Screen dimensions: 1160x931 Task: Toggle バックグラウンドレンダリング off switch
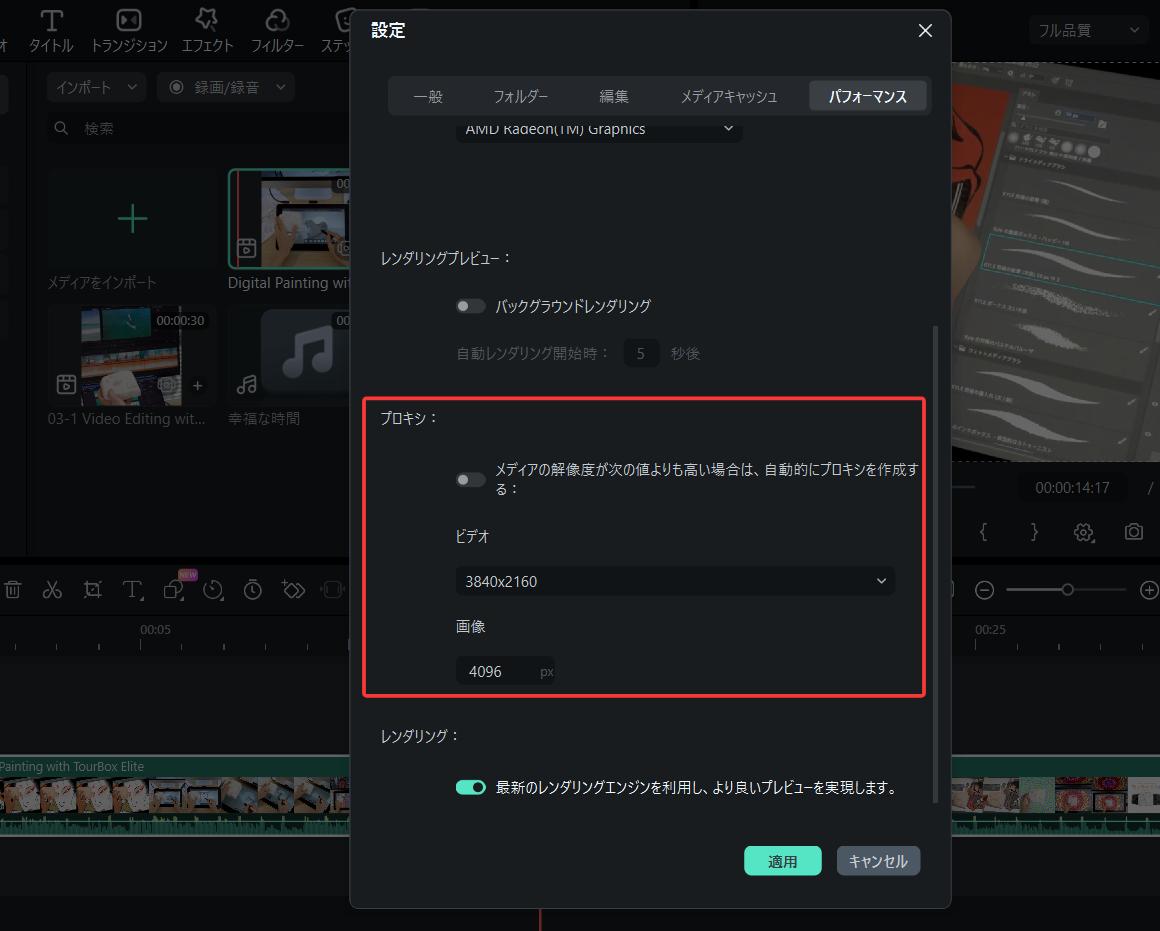(x=470, y=305)
